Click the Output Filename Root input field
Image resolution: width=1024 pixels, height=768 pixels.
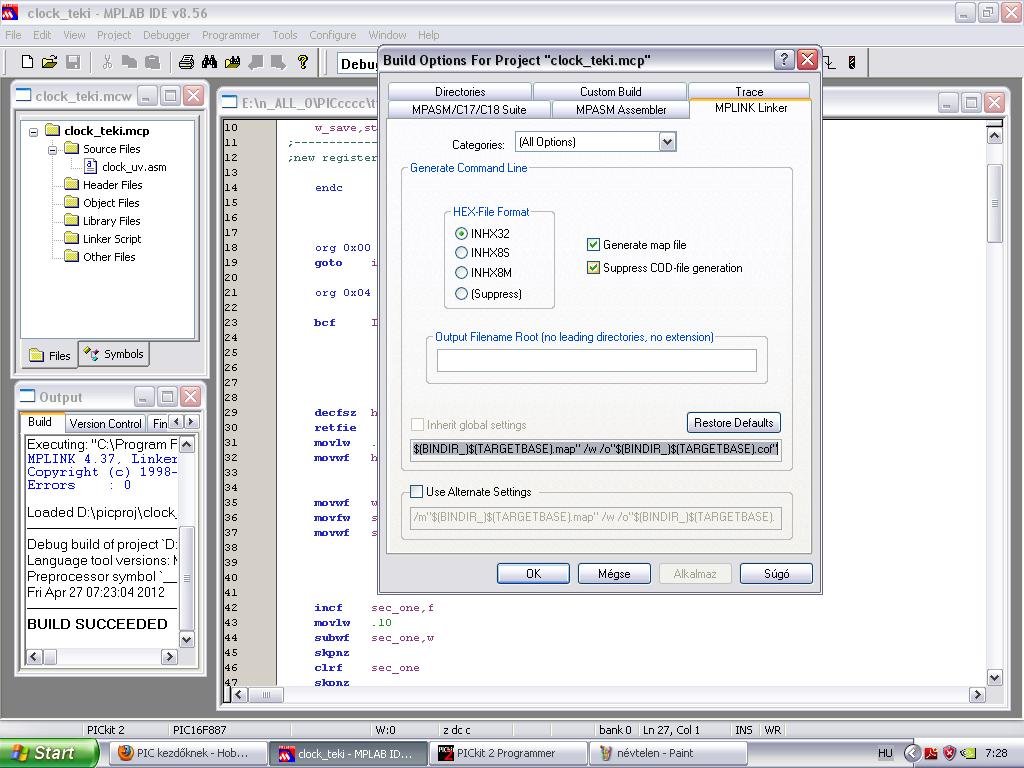[x=596, y=360]
